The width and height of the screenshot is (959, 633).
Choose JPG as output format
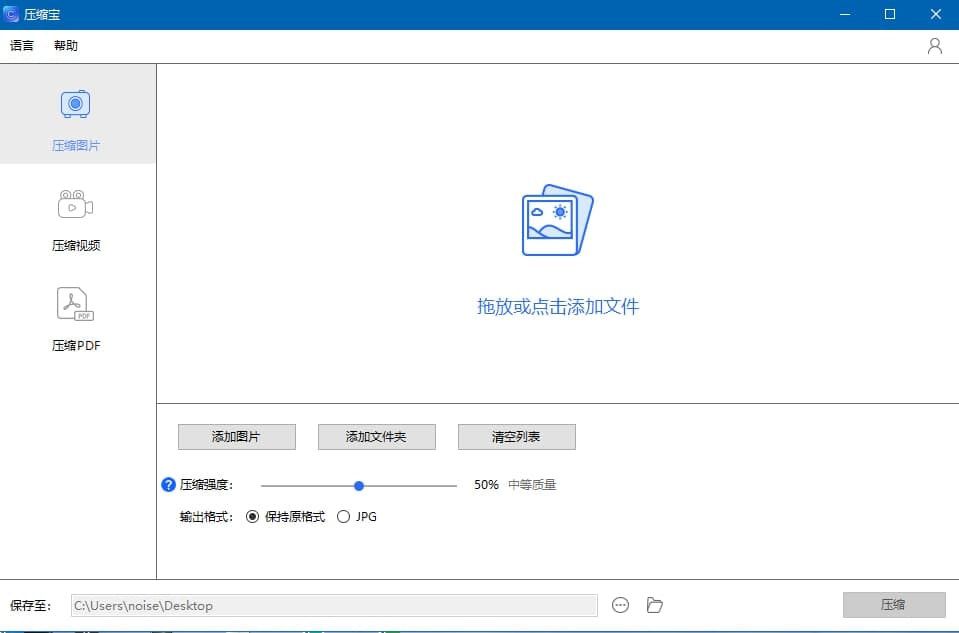[343, 517]
